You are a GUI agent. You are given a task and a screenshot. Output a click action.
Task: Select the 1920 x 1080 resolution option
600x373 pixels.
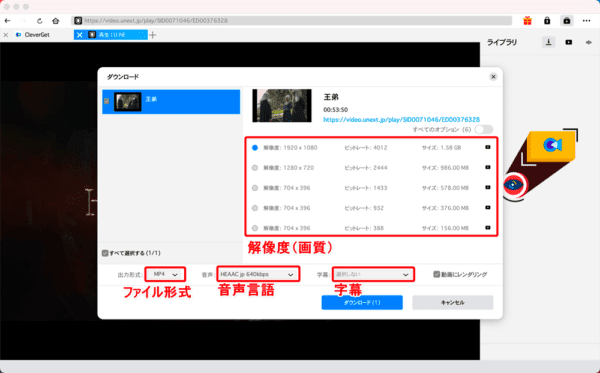[x=255, y=148]
